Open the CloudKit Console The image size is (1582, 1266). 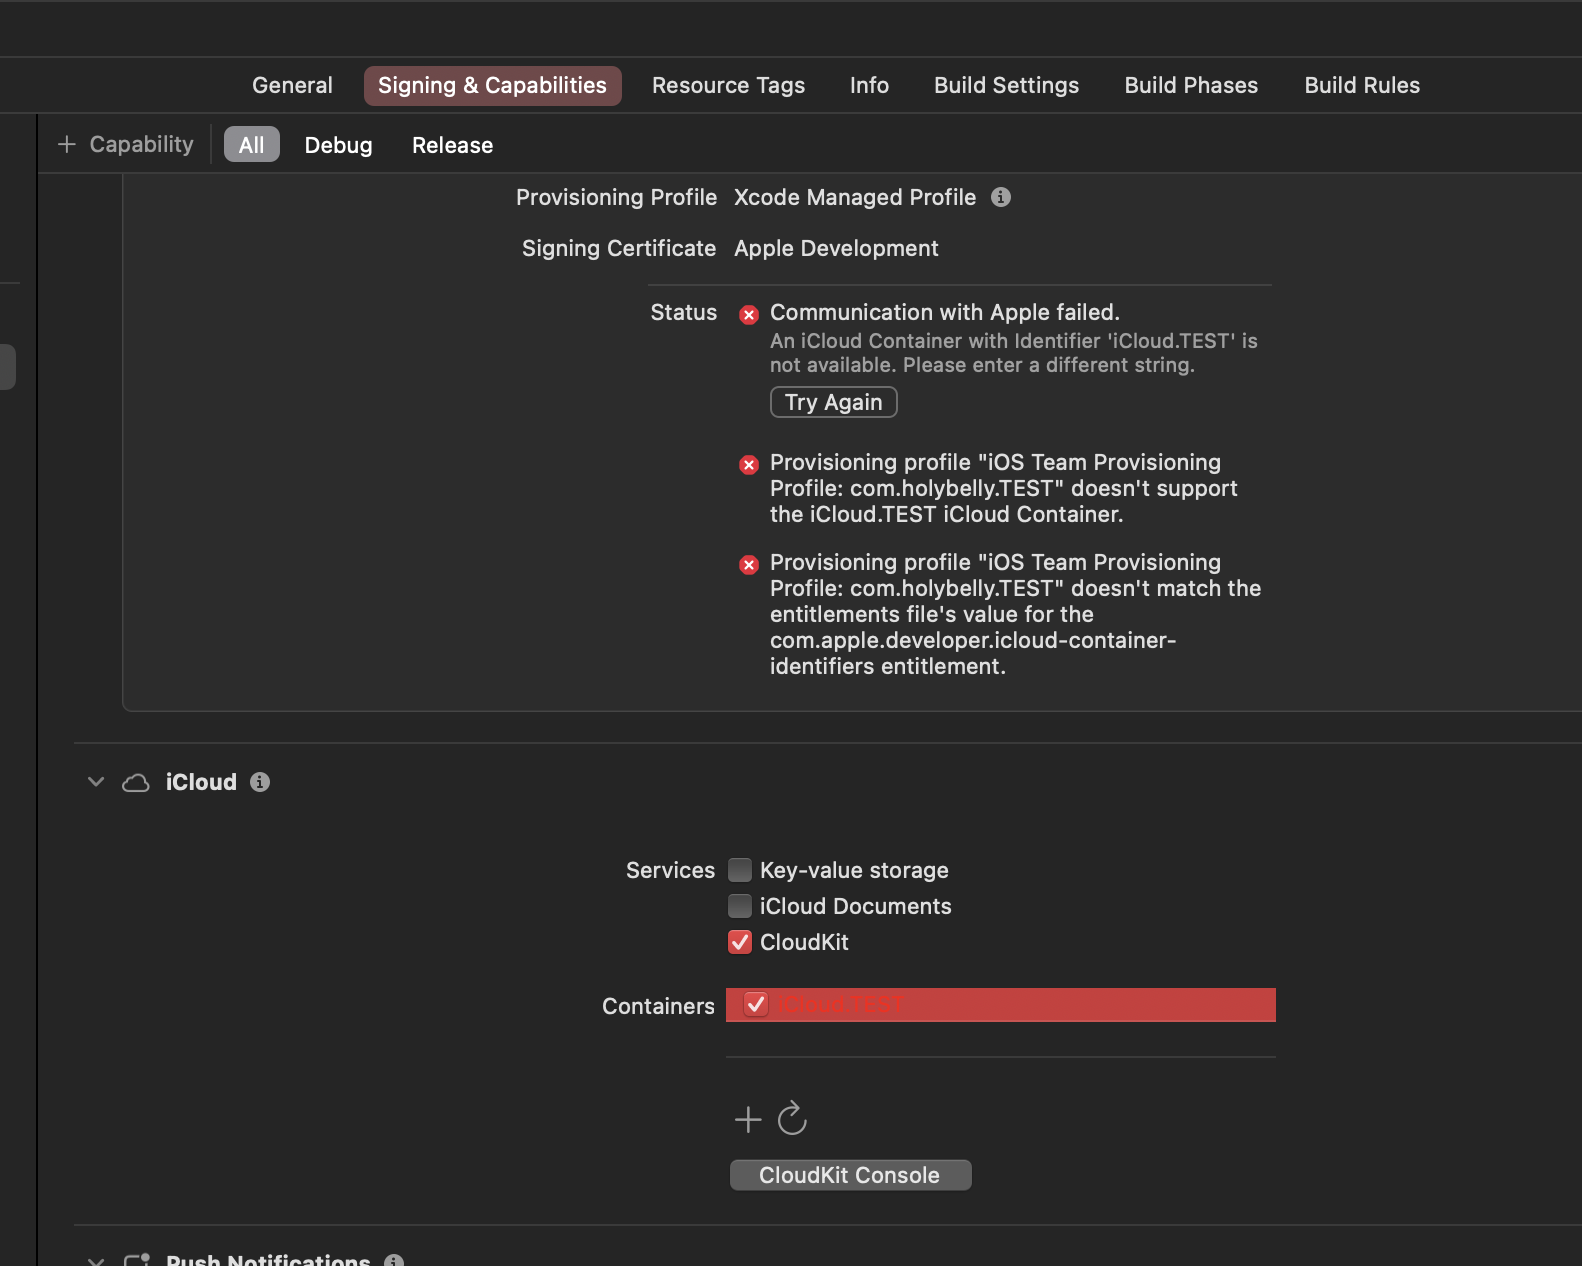click(850, 1175)
